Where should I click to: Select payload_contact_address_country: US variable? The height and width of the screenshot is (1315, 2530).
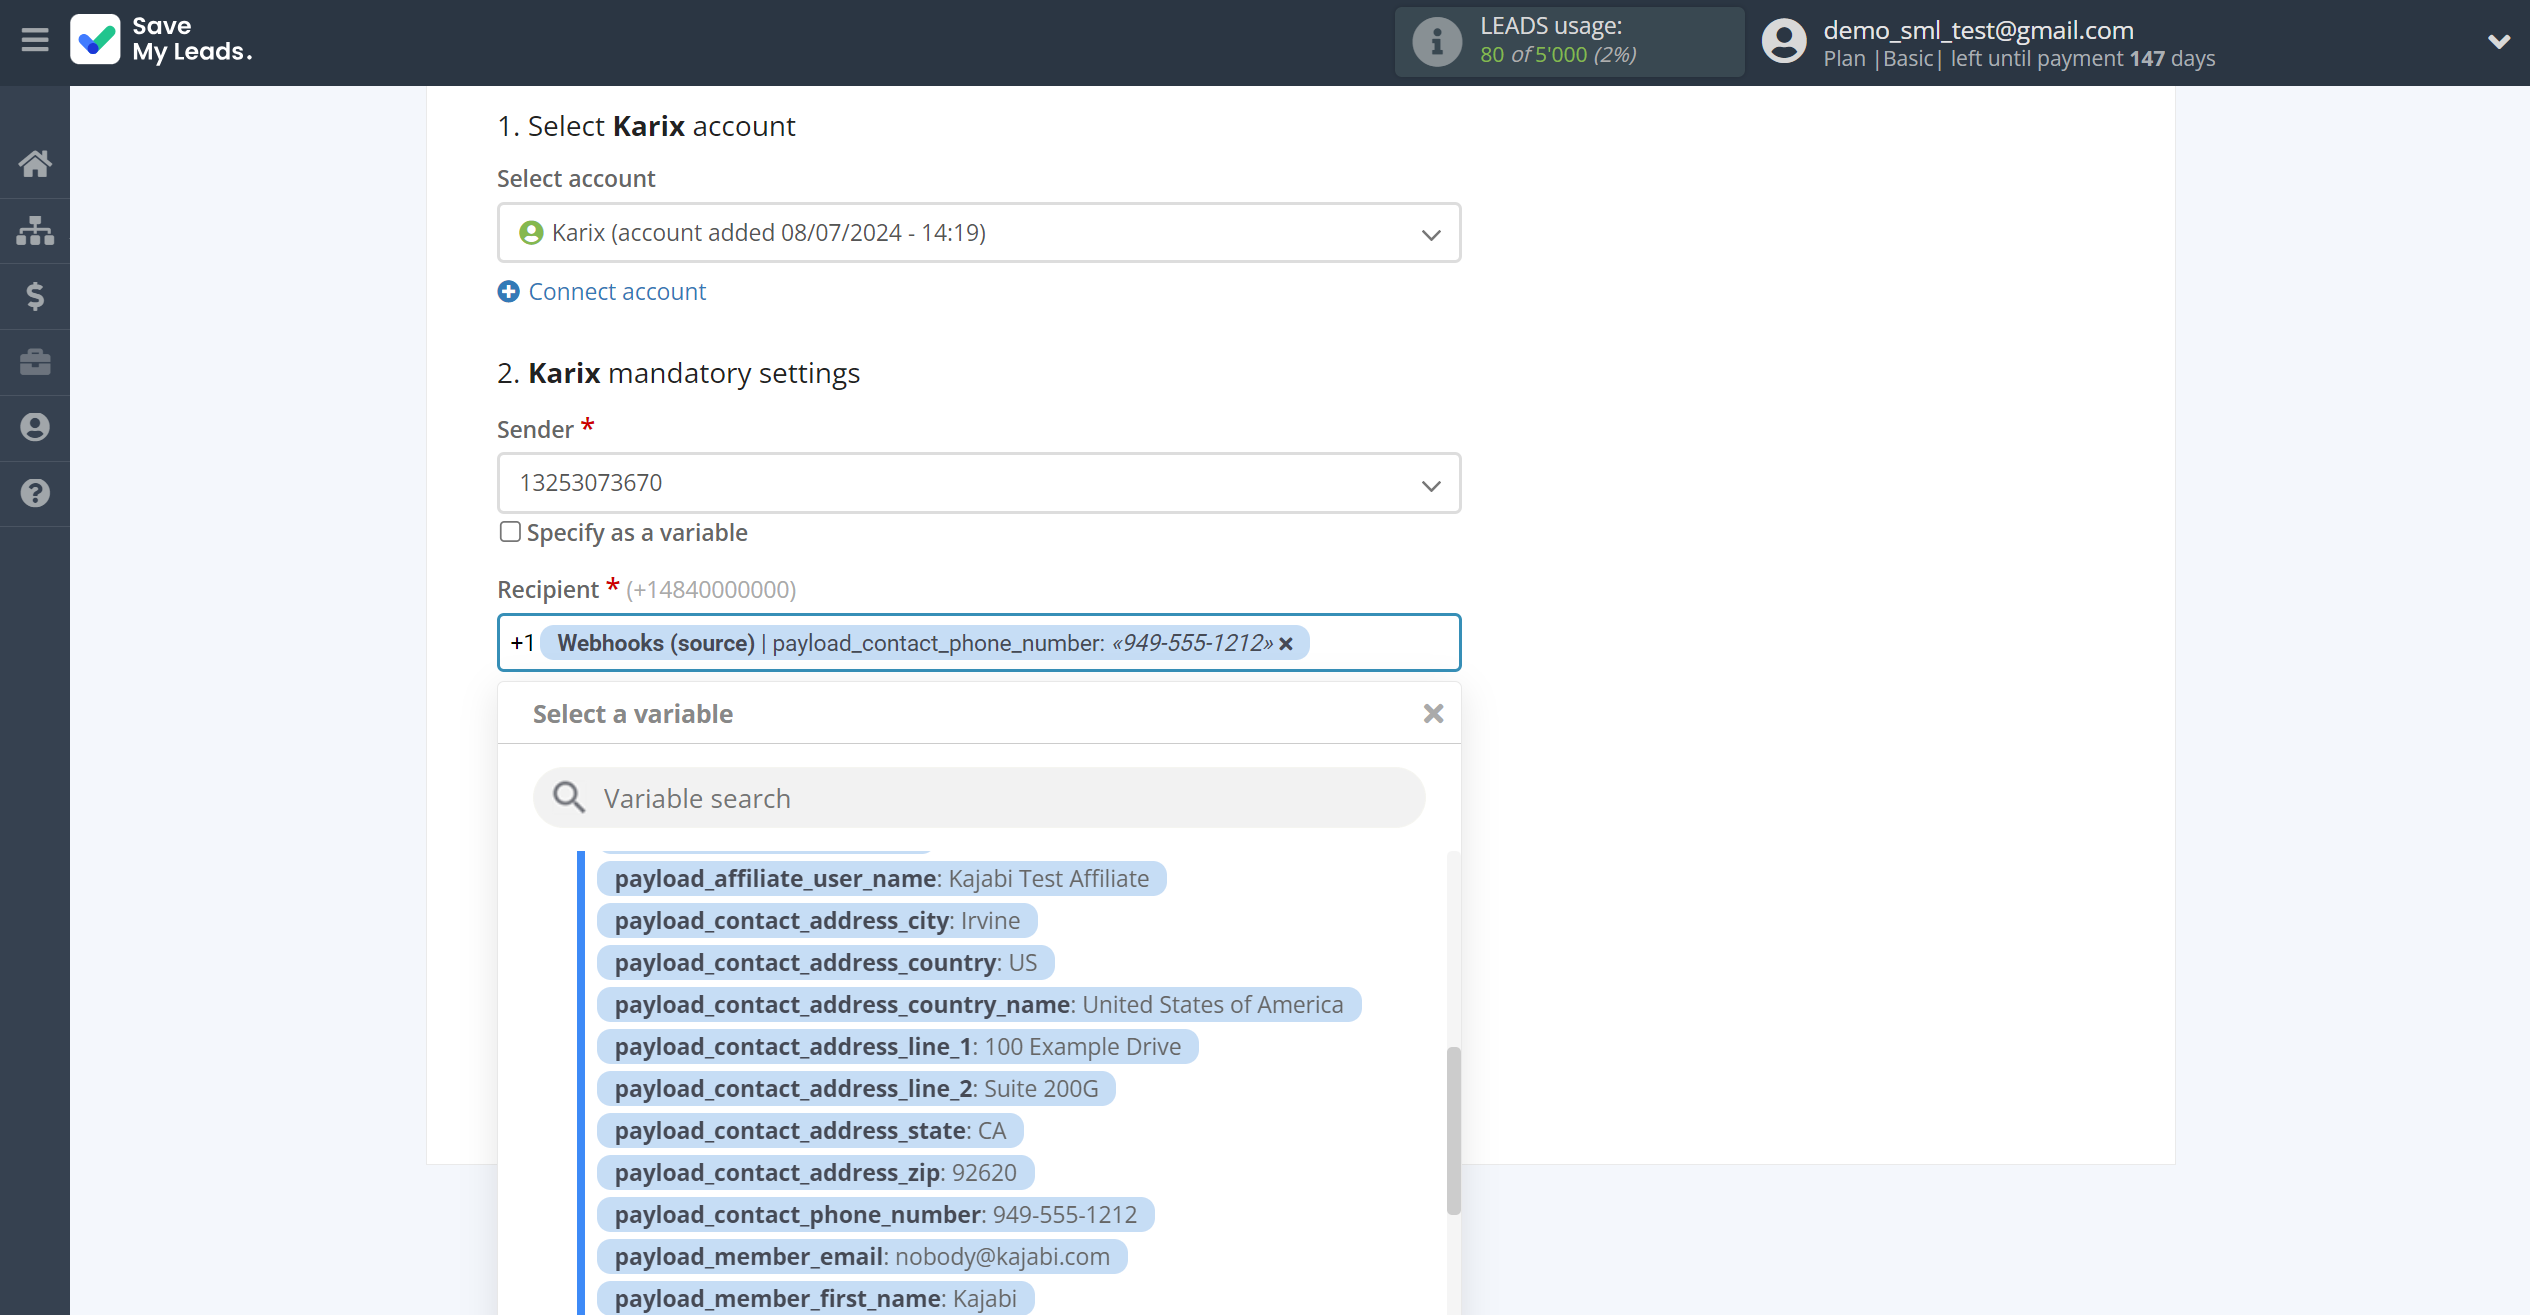click(x=825, y=963)
